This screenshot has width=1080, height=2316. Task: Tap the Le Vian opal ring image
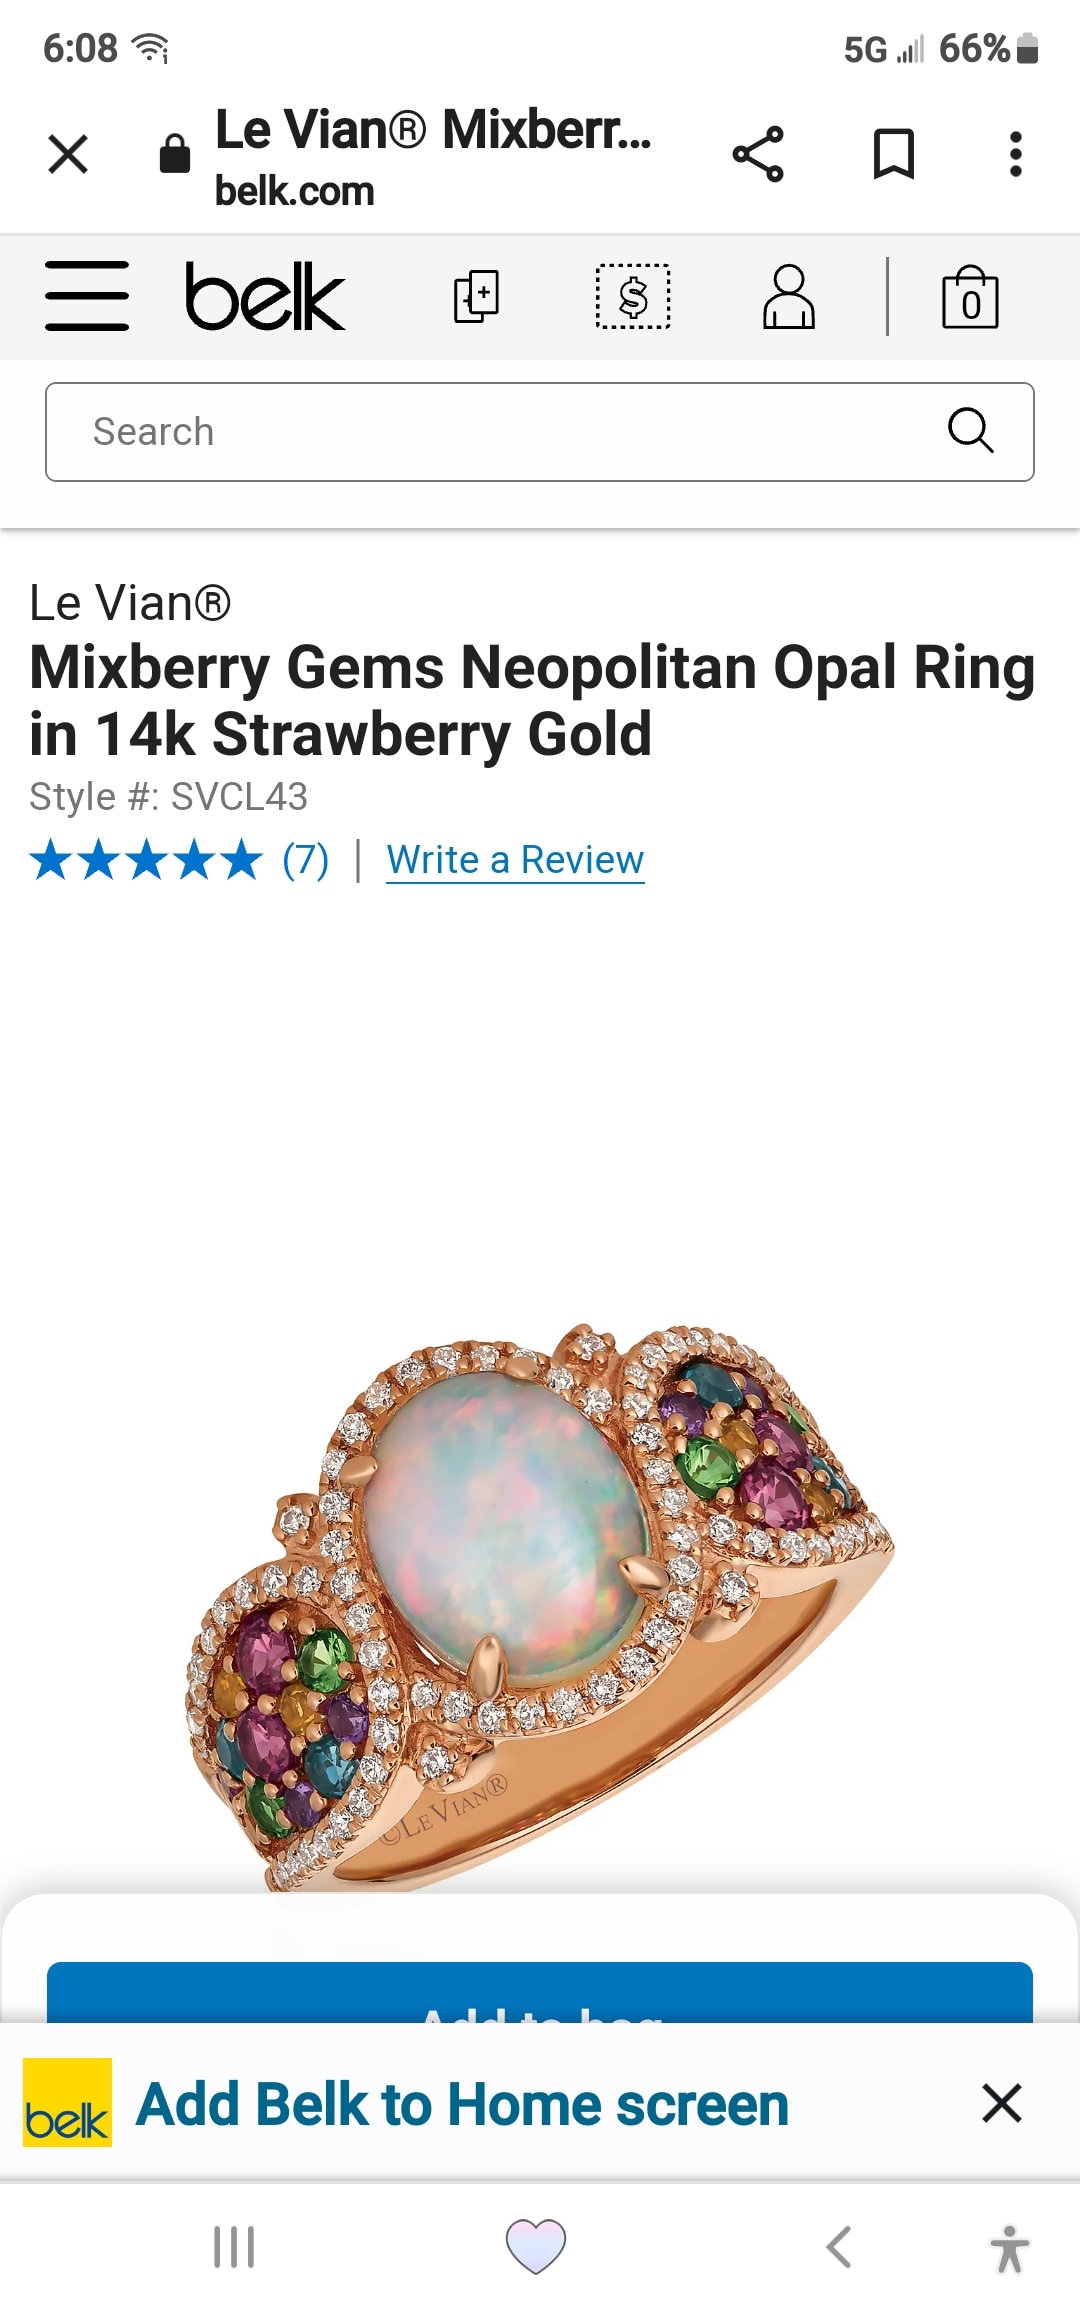tap(540, 1607)
